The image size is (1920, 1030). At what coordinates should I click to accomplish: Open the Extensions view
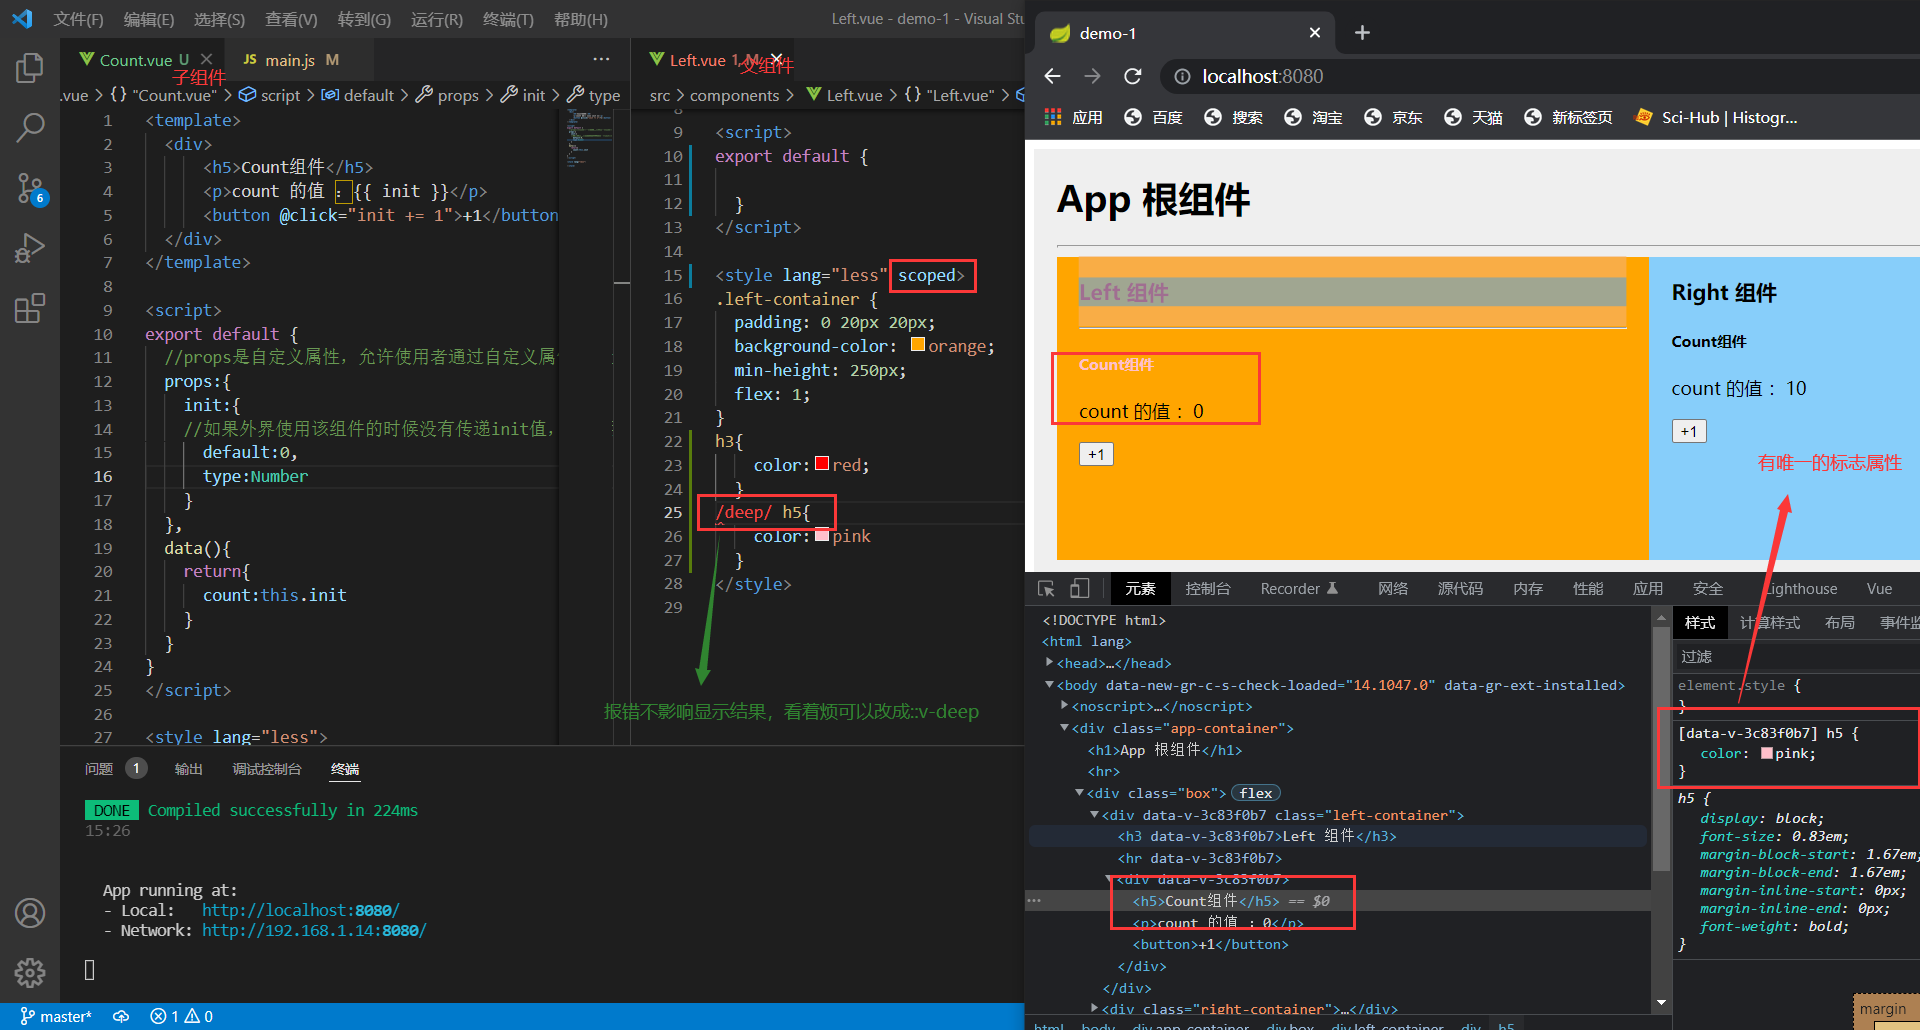30,308
